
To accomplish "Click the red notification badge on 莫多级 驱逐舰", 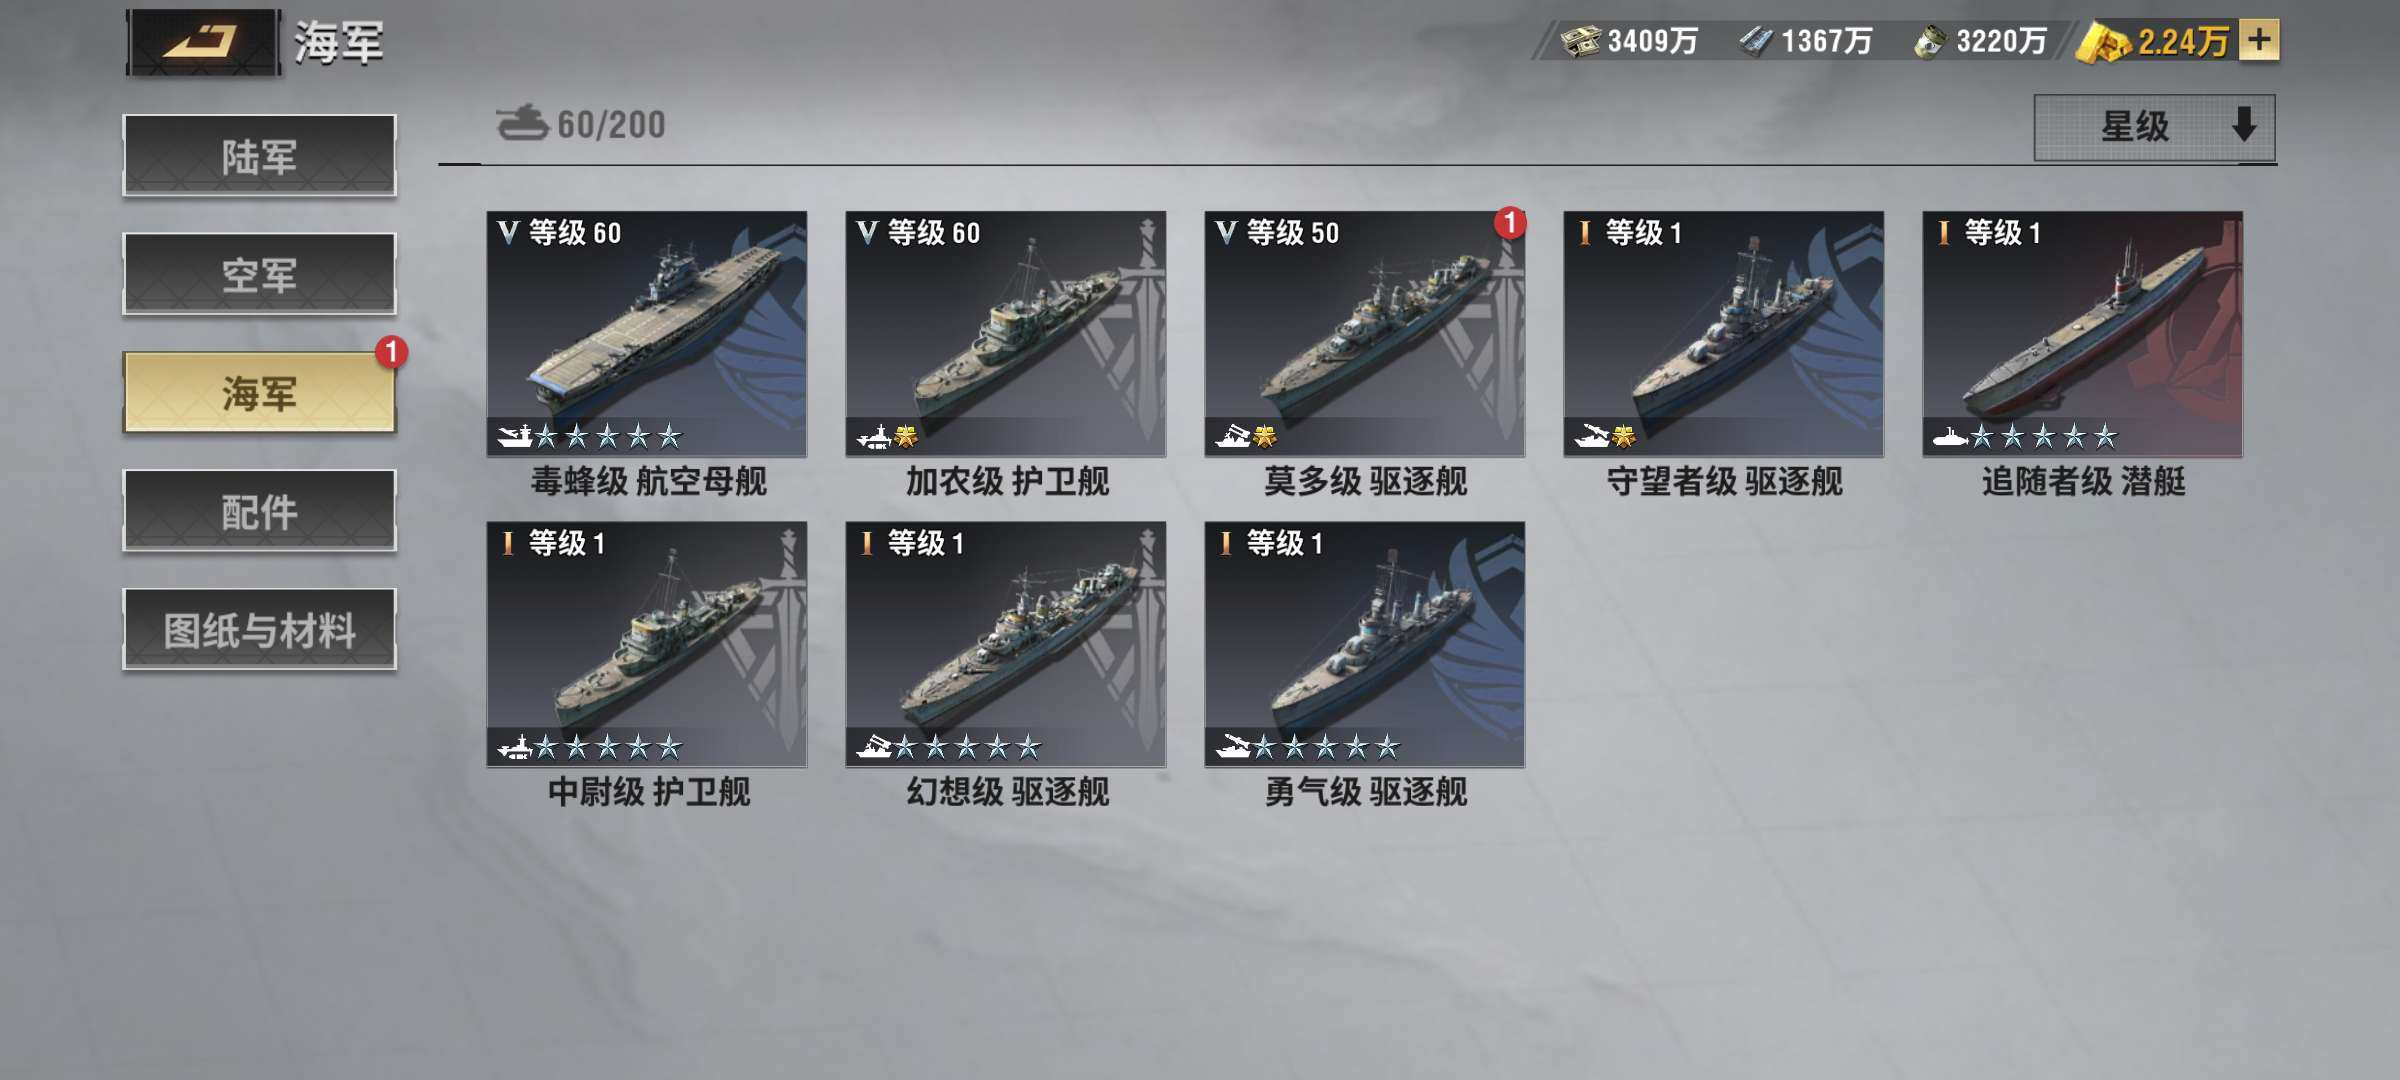I will [x=1510, y=222].
